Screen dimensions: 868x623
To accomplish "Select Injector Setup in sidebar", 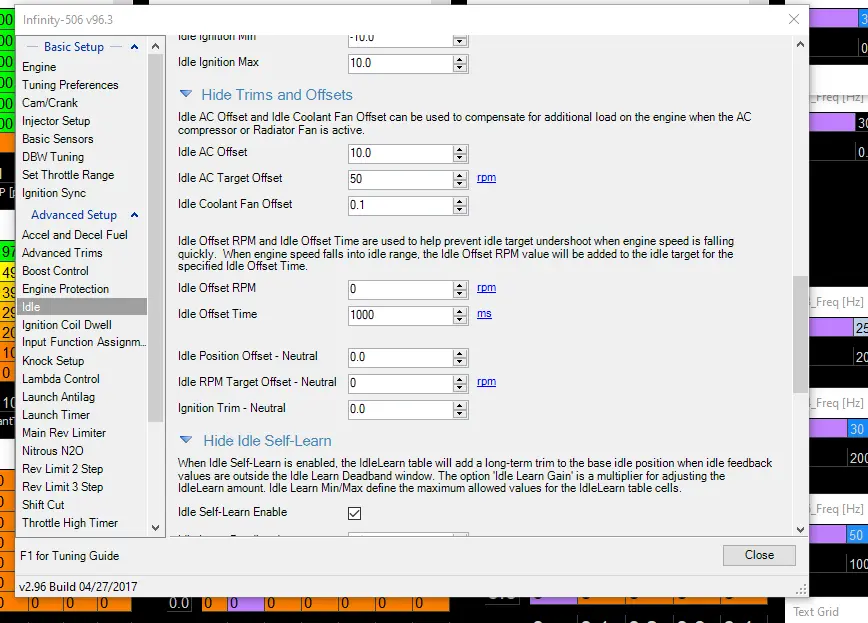I will click(56, 121).
